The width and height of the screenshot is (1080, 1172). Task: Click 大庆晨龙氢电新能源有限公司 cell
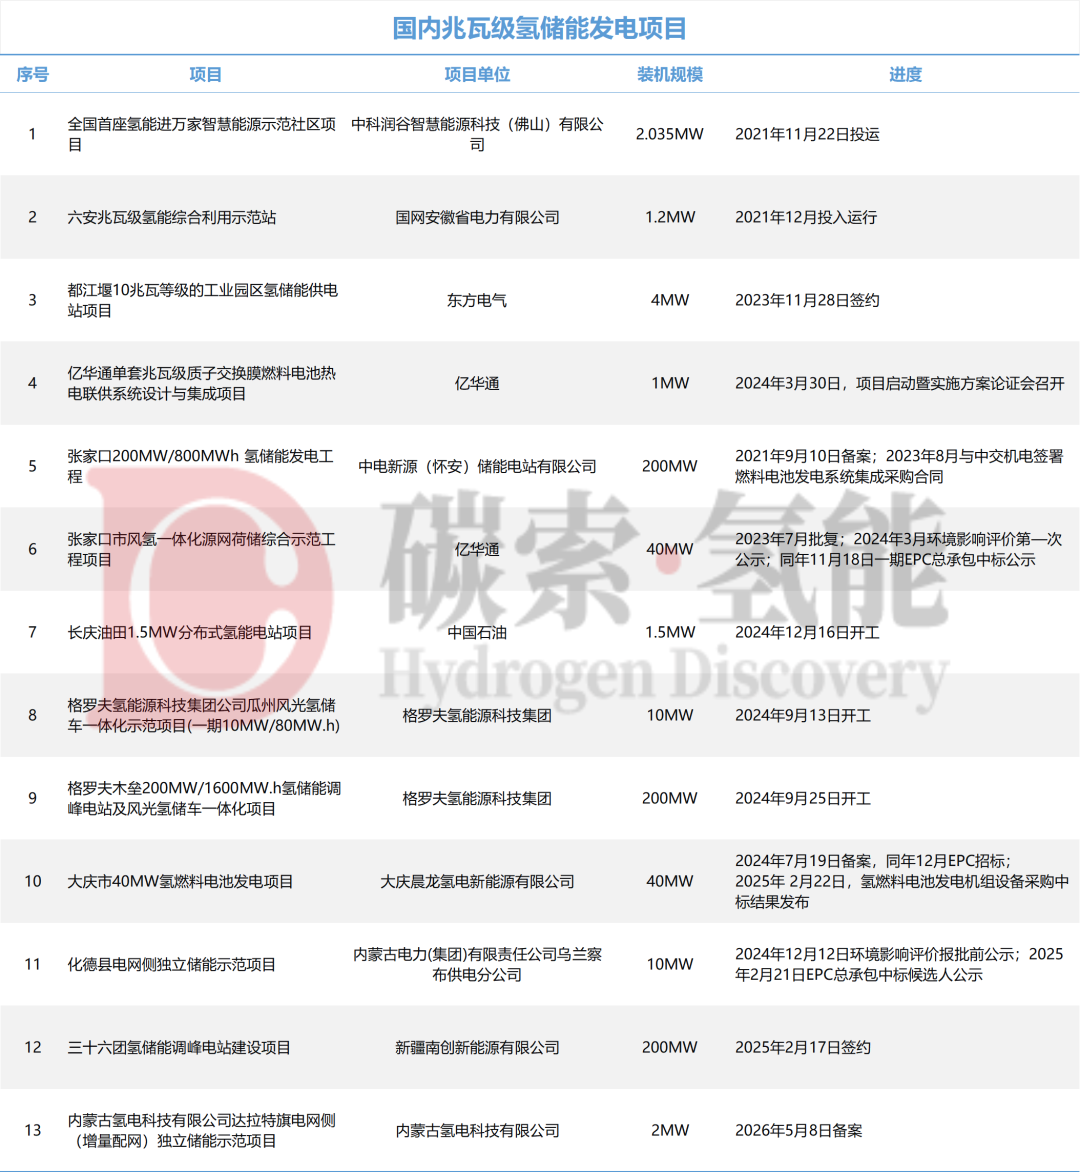pyautogui.click(x=477, y=881)
